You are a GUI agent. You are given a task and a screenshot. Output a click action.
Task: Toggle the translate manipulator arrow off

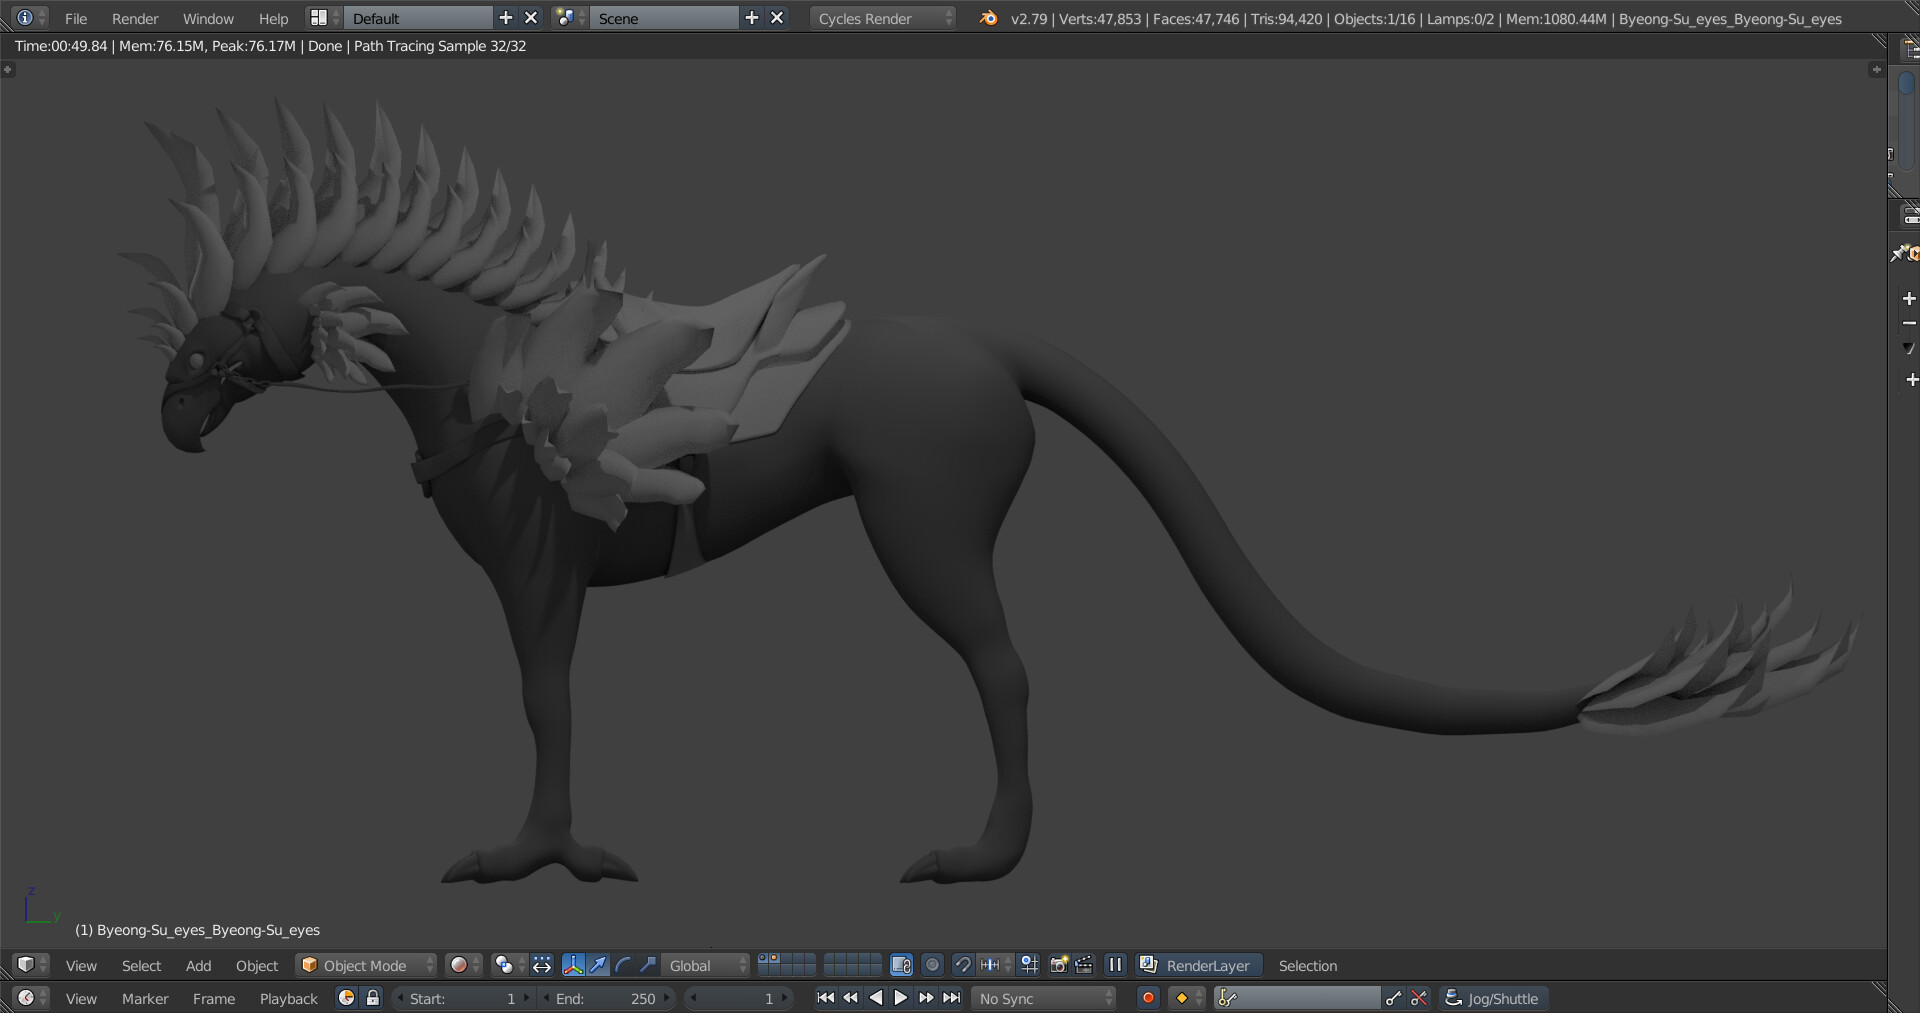coord(597,965)
